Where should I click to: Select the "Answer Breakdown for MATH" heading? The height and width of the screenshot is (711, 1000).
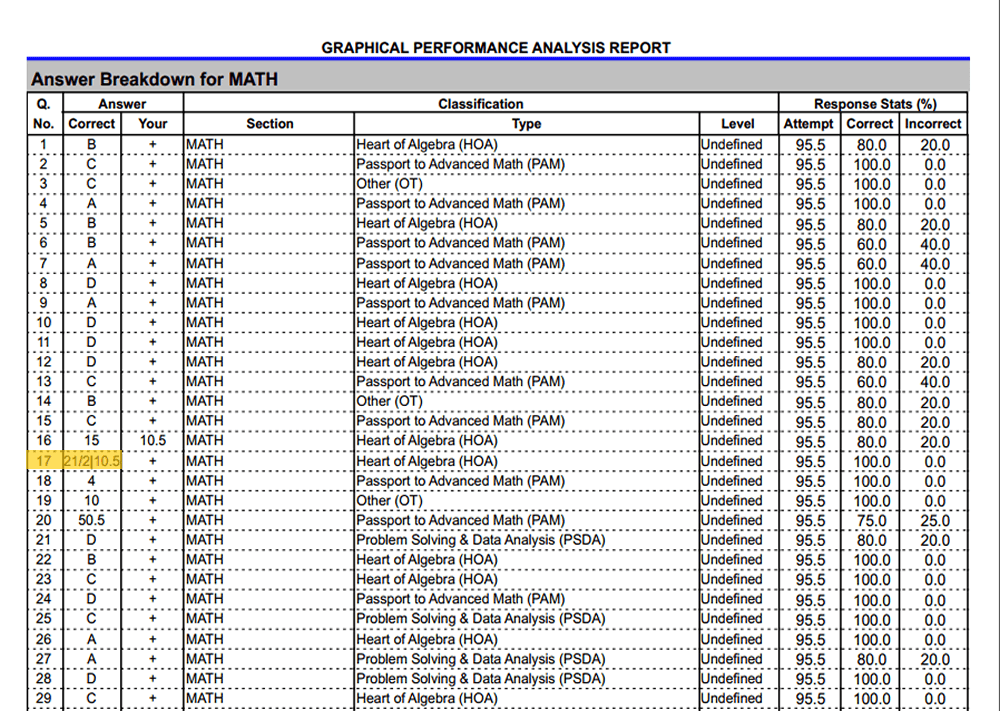click(154, 79)
